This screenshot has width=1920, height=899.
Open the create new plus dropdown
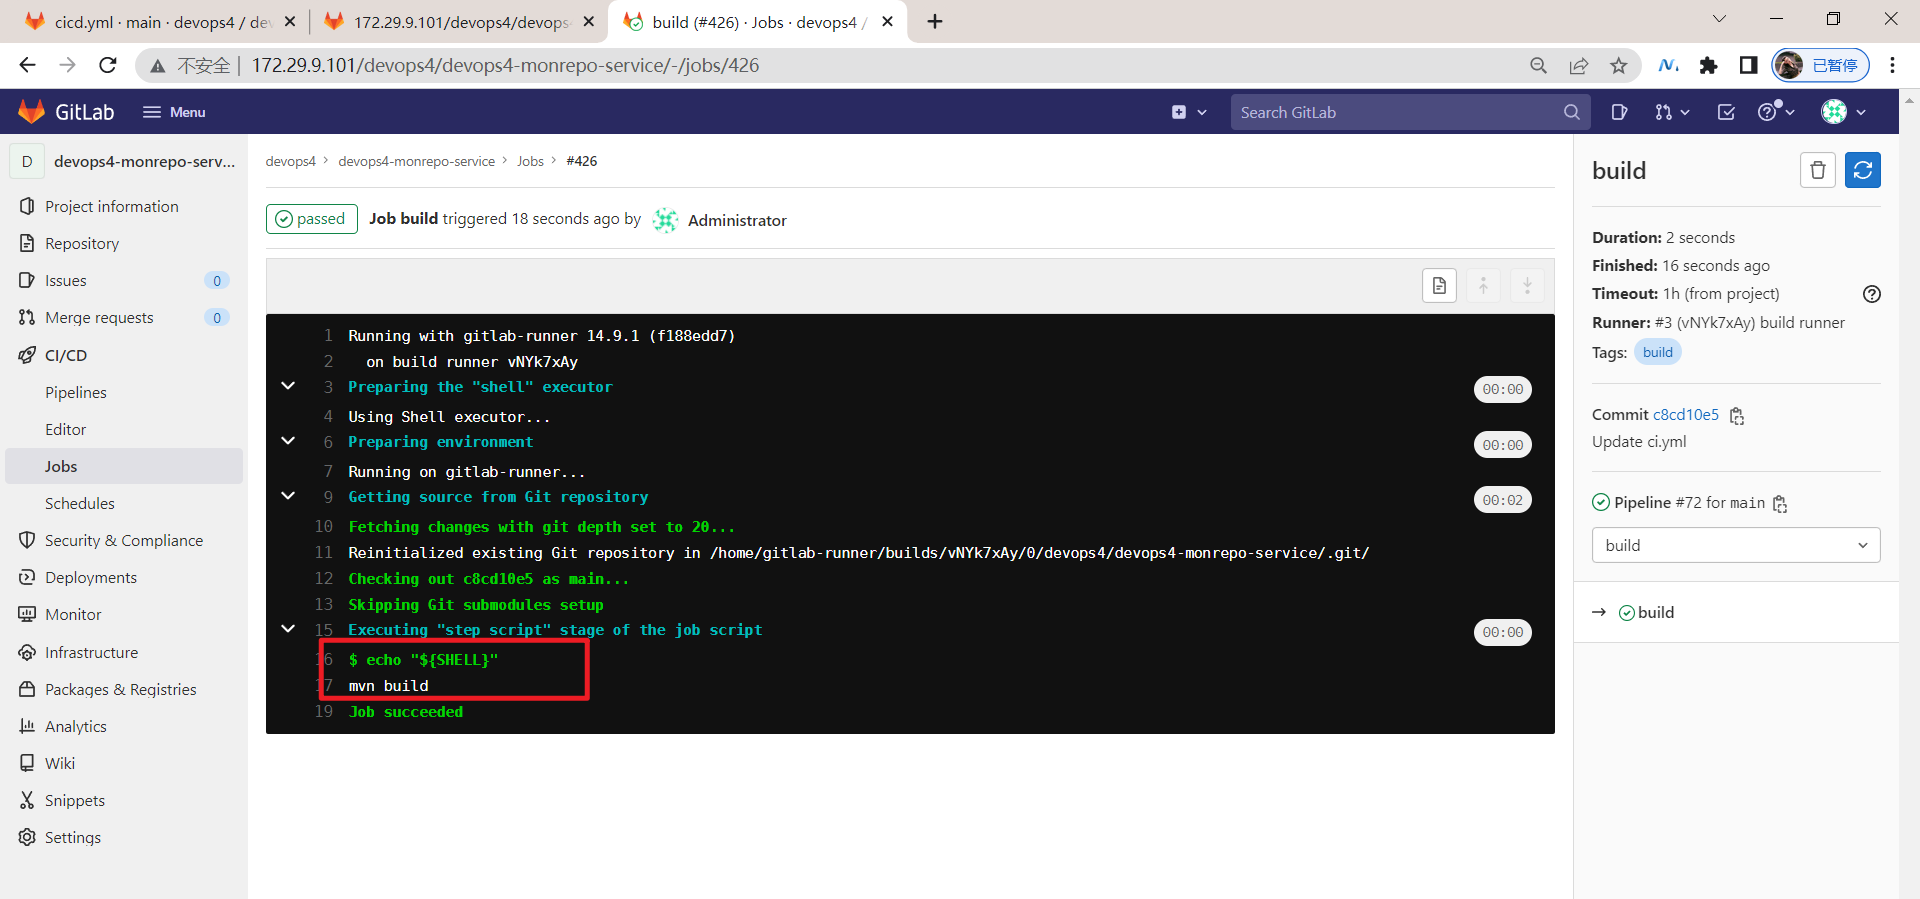pyautogui.click(x=1189, y=112)
